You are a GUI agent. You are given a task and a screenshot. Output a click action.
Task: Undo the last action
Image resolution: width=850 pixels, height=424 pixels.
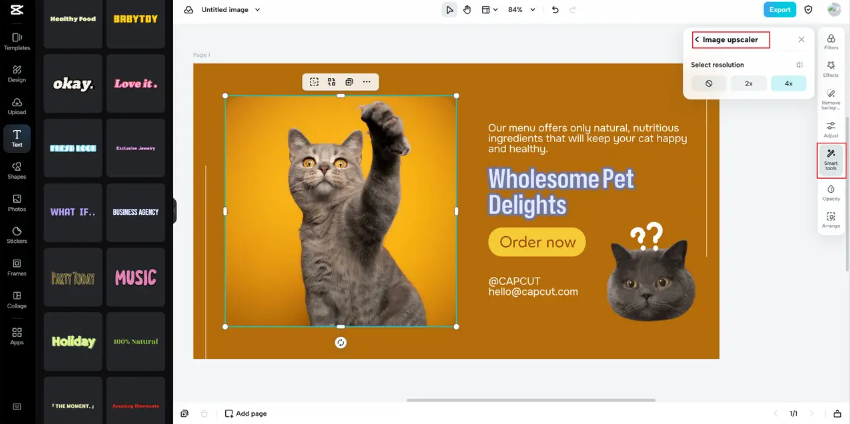click(555, 10)
